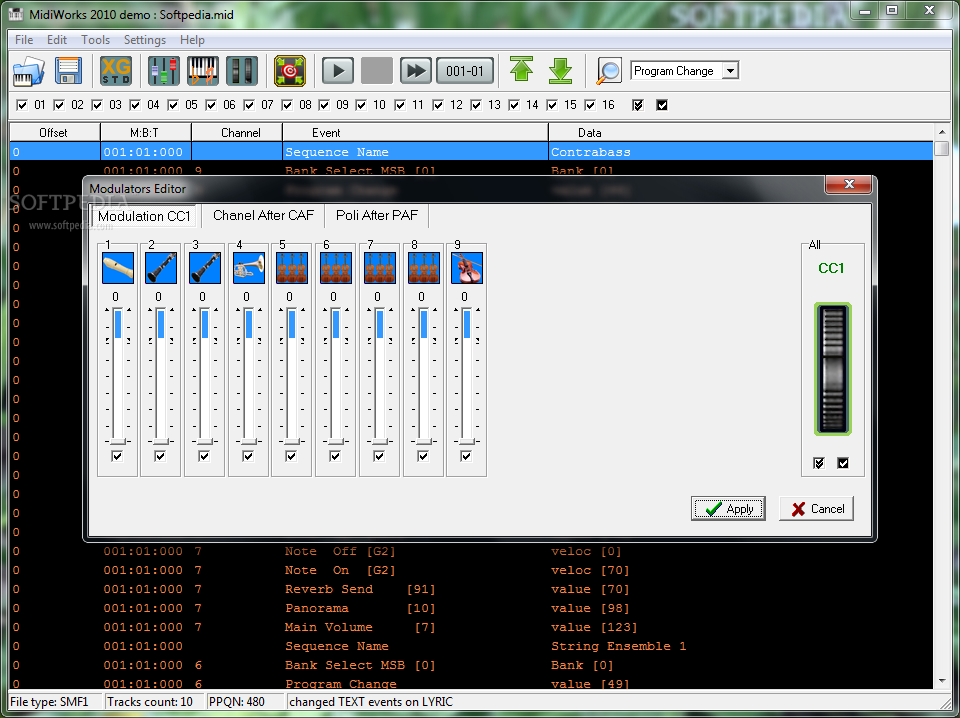Screen dimensions: 960x718
Task: Select channel 3 clarinet instrument icon
Action: (x=205, y=268)
